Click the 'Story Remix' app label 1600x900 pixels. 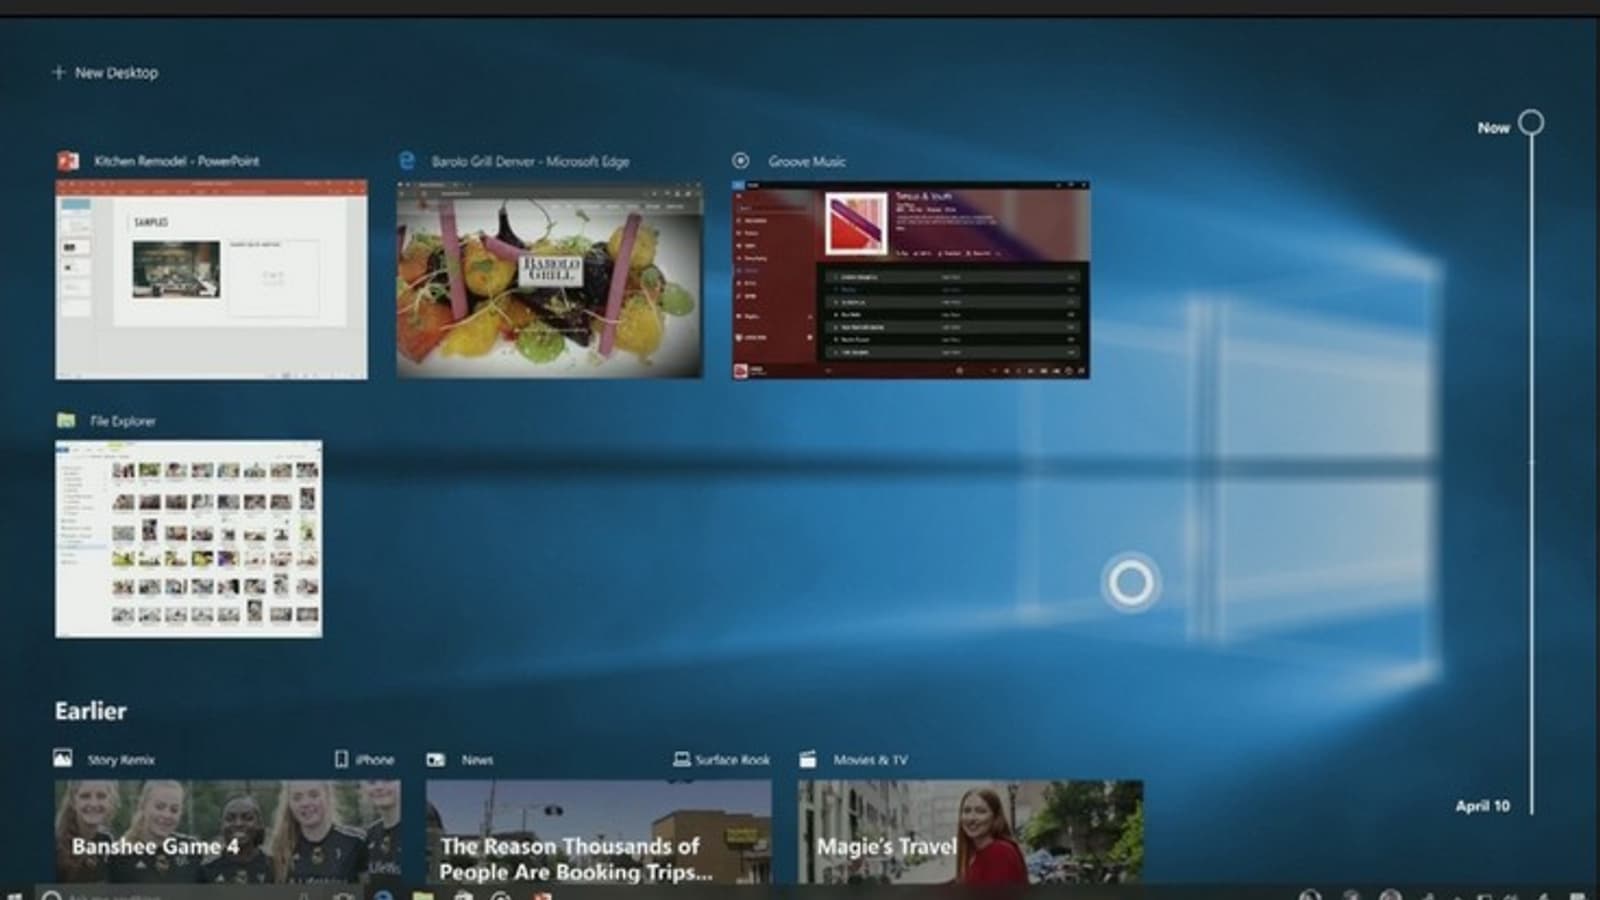point(121,760)
